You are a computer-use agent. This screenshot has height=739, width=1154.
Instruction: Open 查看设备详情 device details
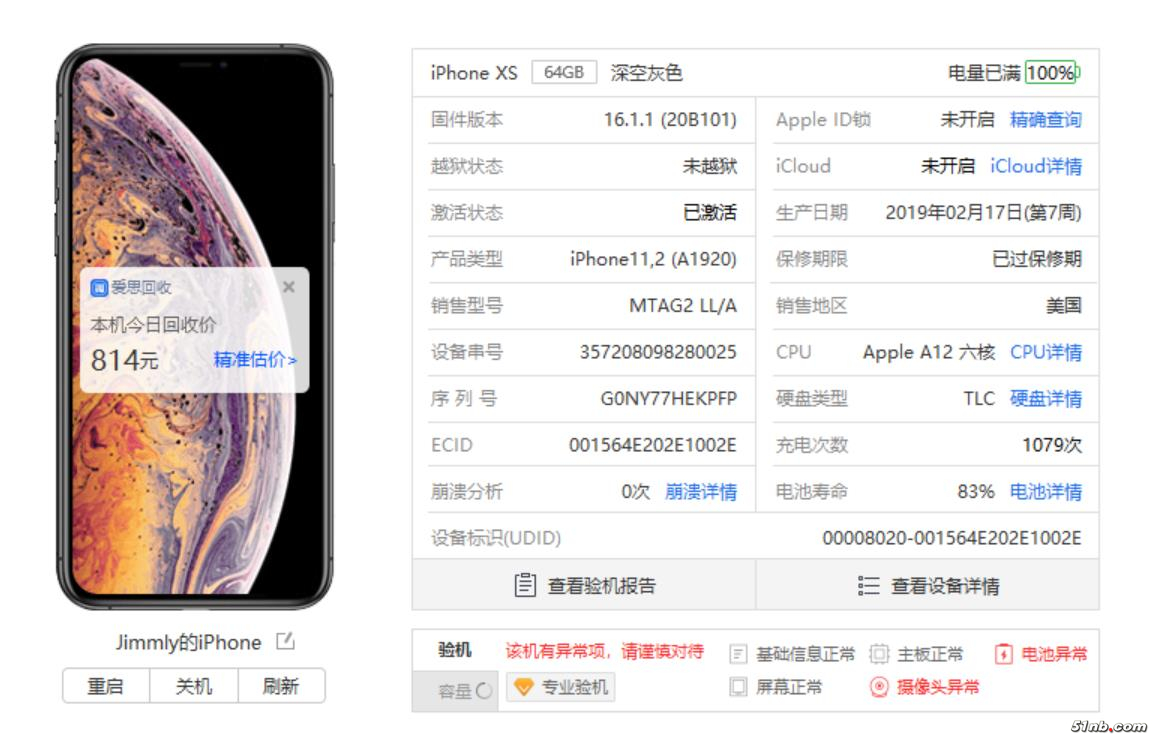(x=927, y=585)
